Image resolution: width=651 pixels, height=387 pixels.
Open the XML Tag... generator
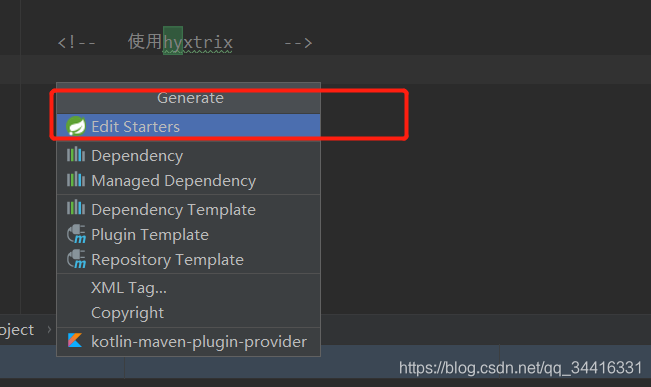coord(188,287)
